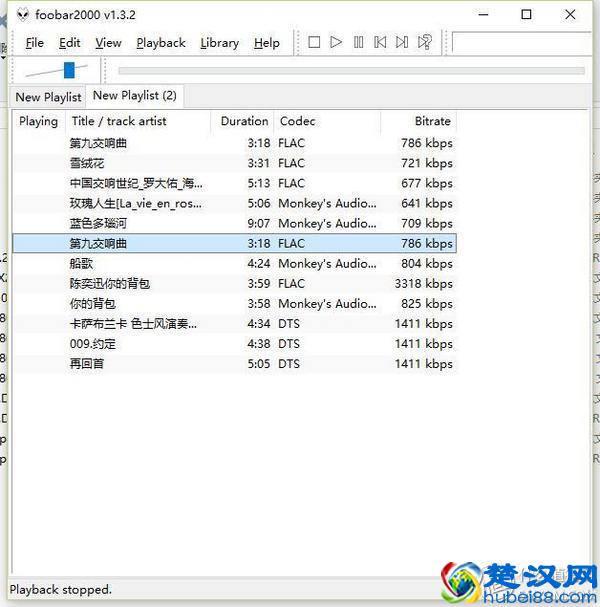The width and height of the screenshot is (600, 607).
Task: Click the Playback stopped status text
Action: [61, 590]
